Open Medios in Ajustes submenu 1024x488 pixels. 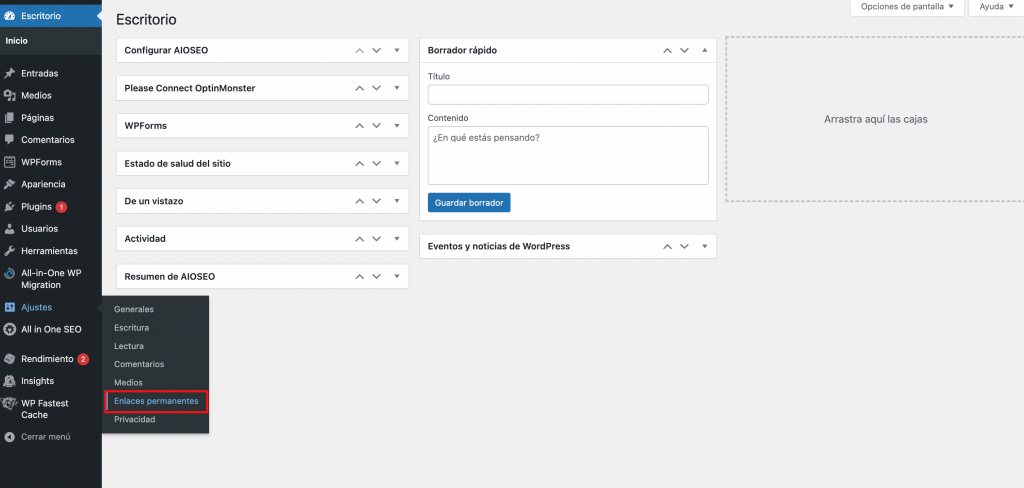[128, 382]
